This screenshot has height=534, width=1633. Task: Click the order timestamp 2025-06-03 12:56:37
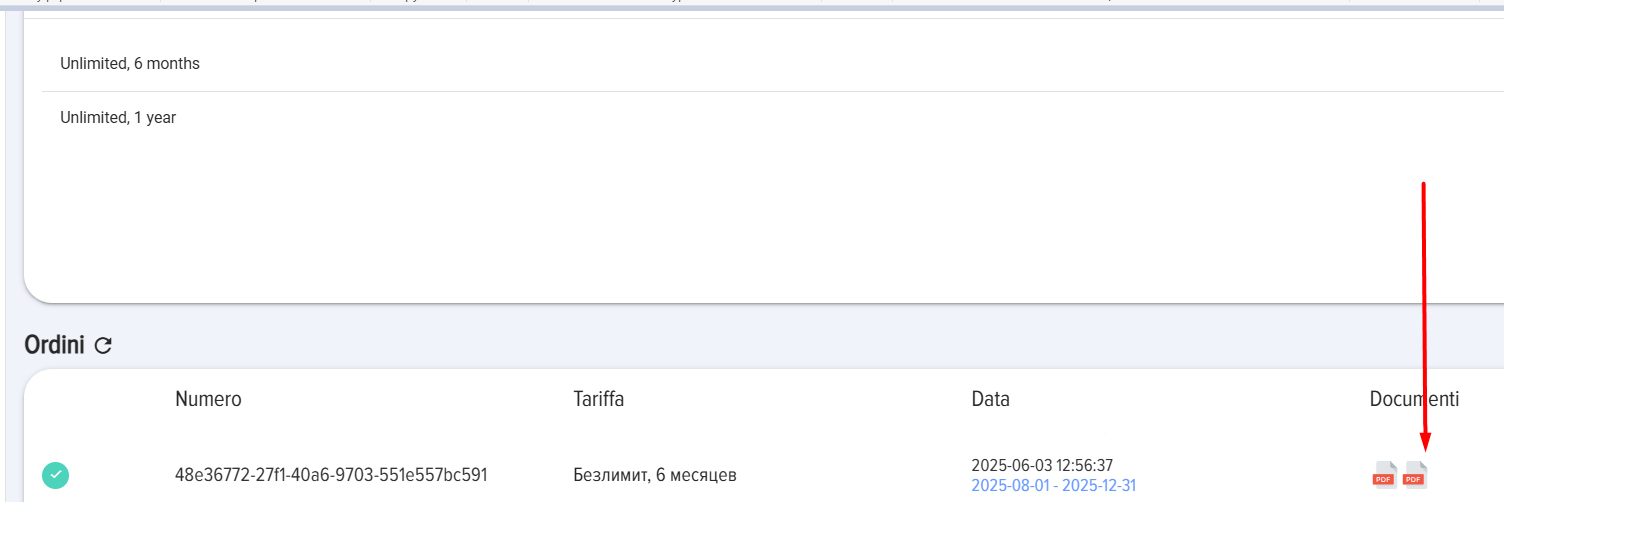[1041, 466]
